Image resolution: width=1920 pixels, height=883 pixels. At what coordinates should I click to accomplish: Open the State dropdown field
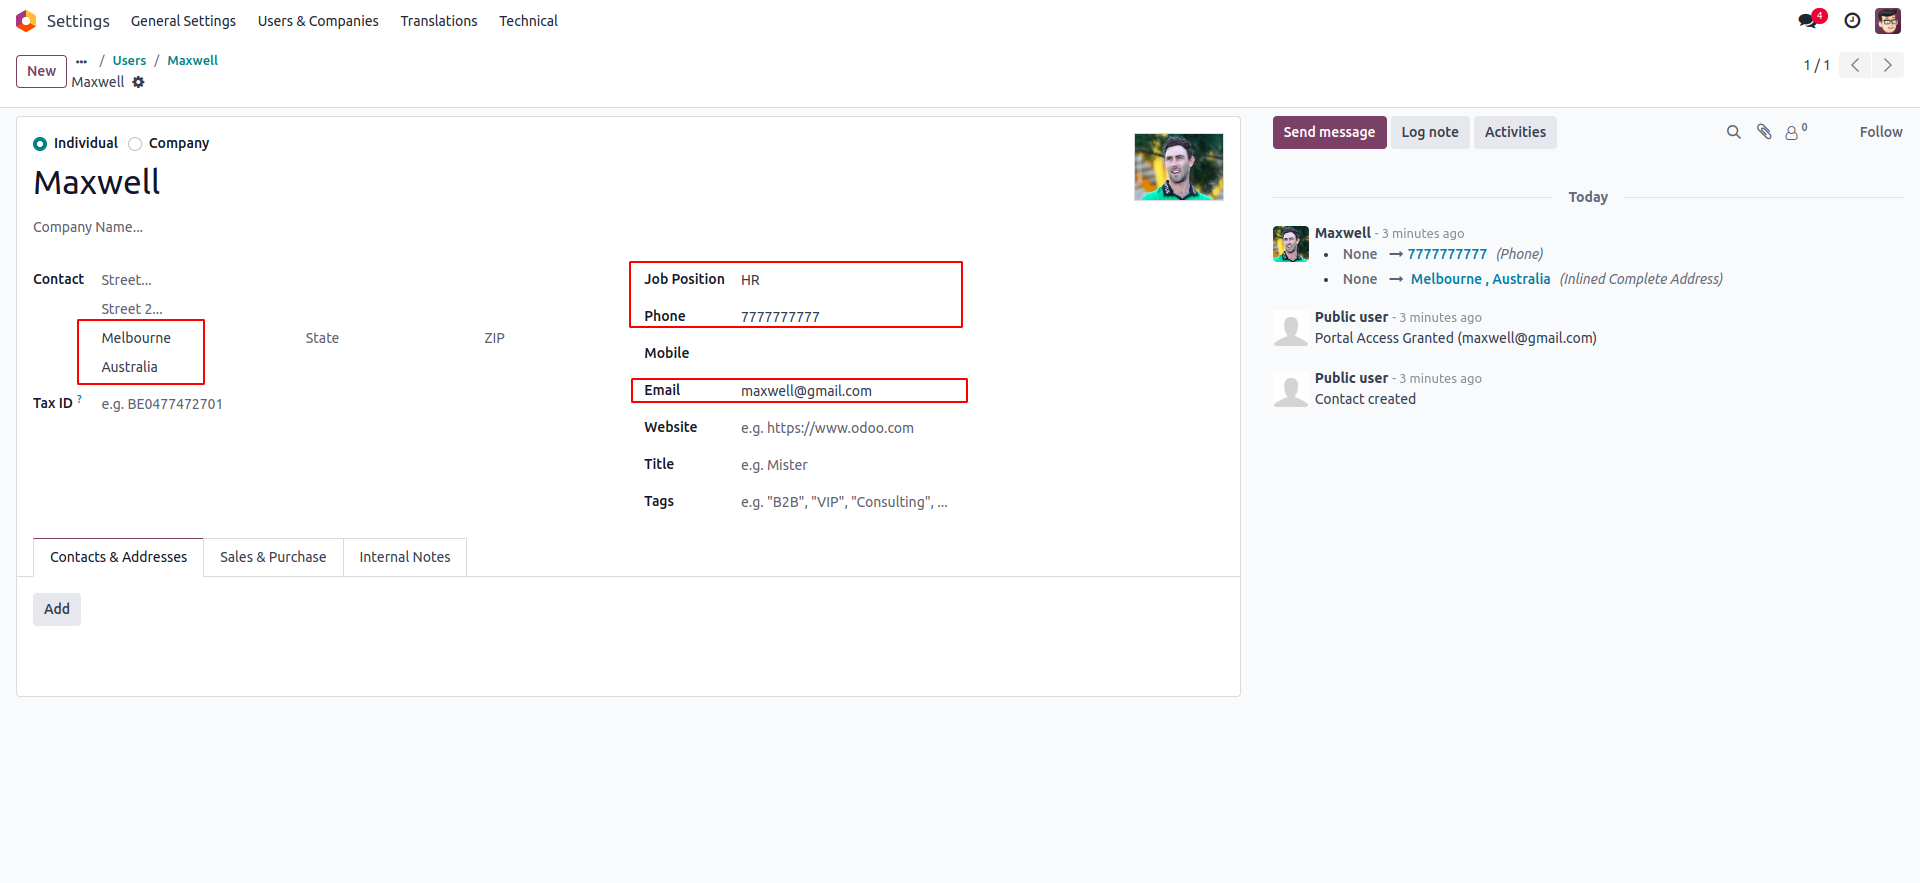click(x=380, y=338)
